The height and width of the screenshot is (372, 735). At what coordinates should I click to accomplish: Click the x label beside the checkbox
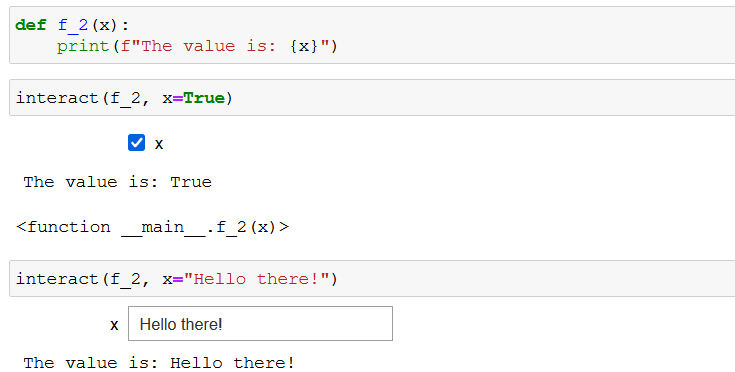159,144
